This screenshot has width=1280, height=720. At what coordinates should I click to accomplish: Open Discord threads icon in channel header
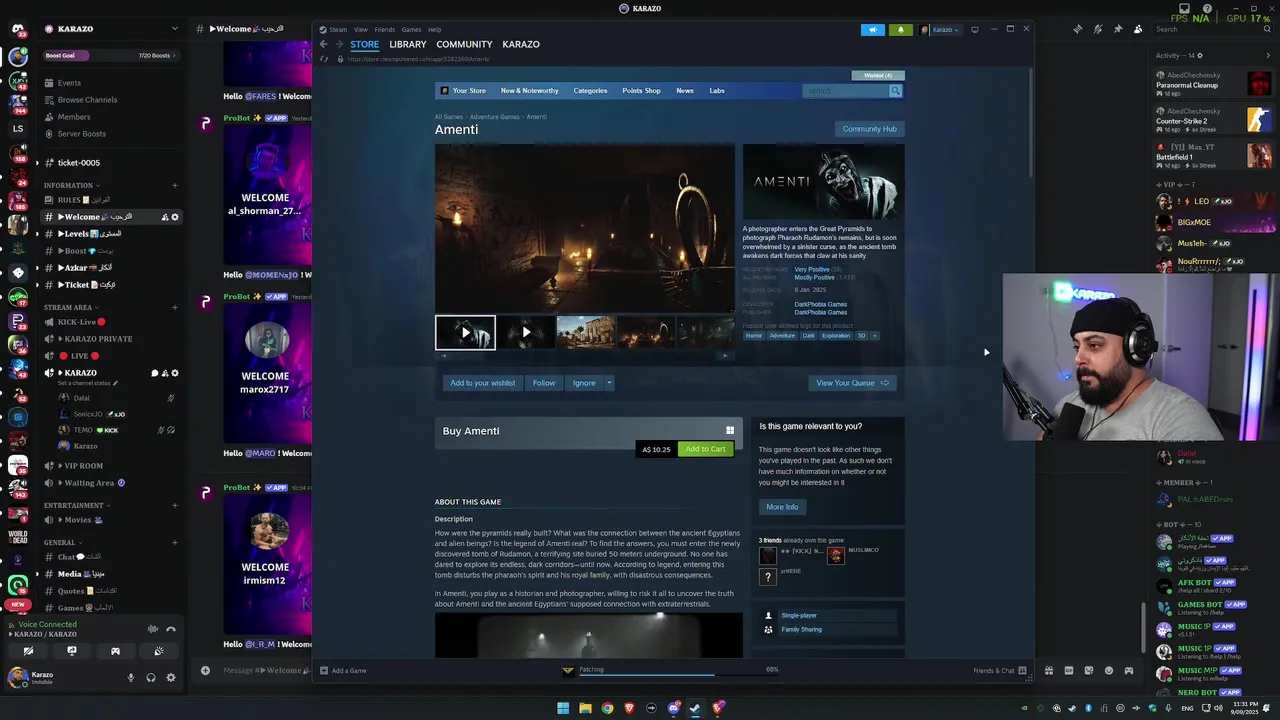pyautogui.click(x=1077, y=29)
